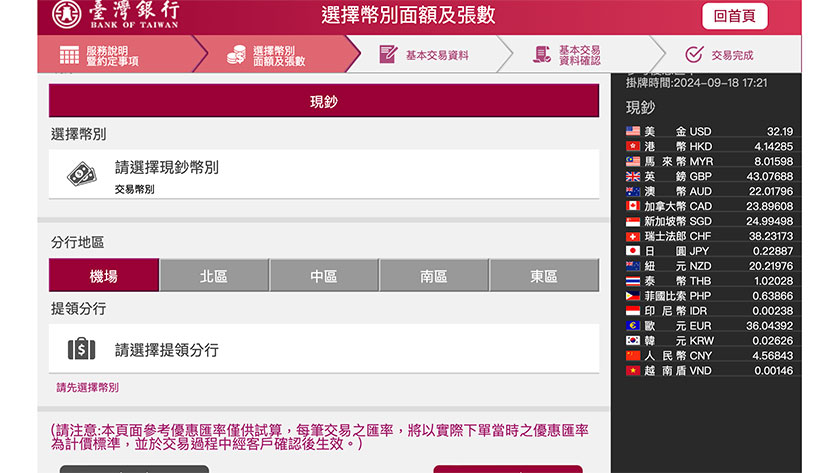Screen dimensions: 840x473
Task: Pick the 東區 region tab
Action: (x=544, y=276)
